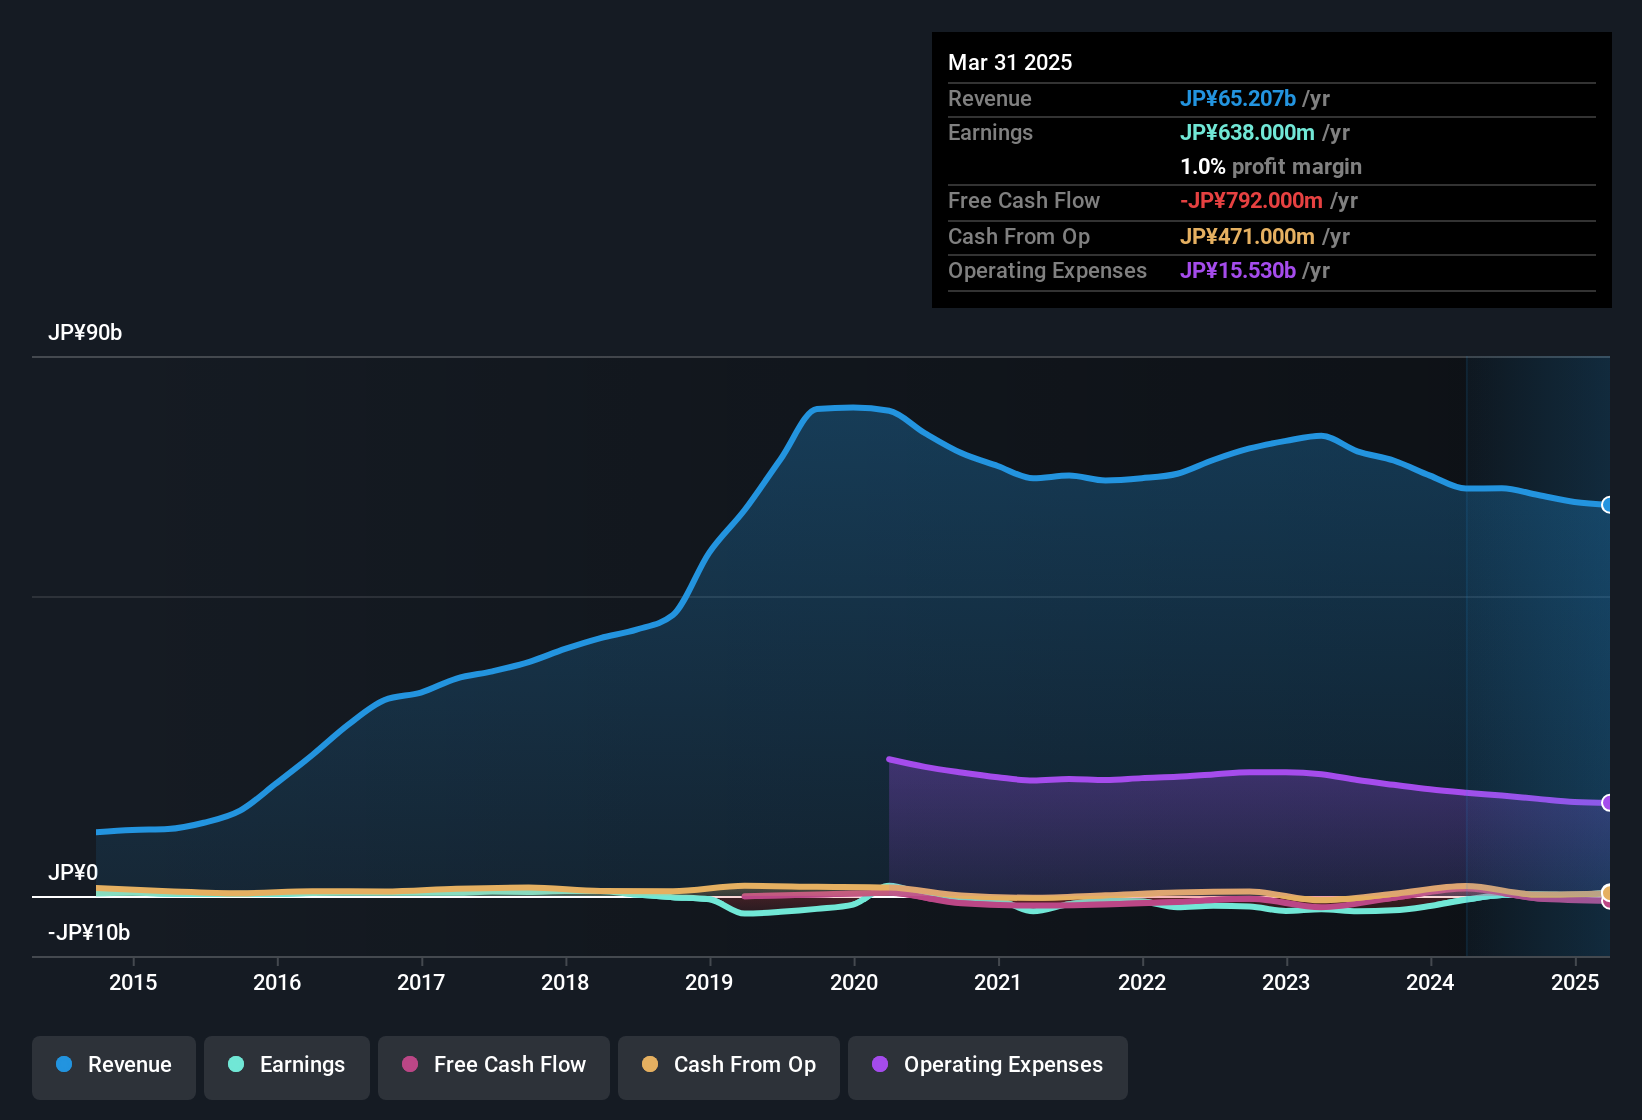
Task: Click the Earnings row label in tooltip
Action: 990,132
